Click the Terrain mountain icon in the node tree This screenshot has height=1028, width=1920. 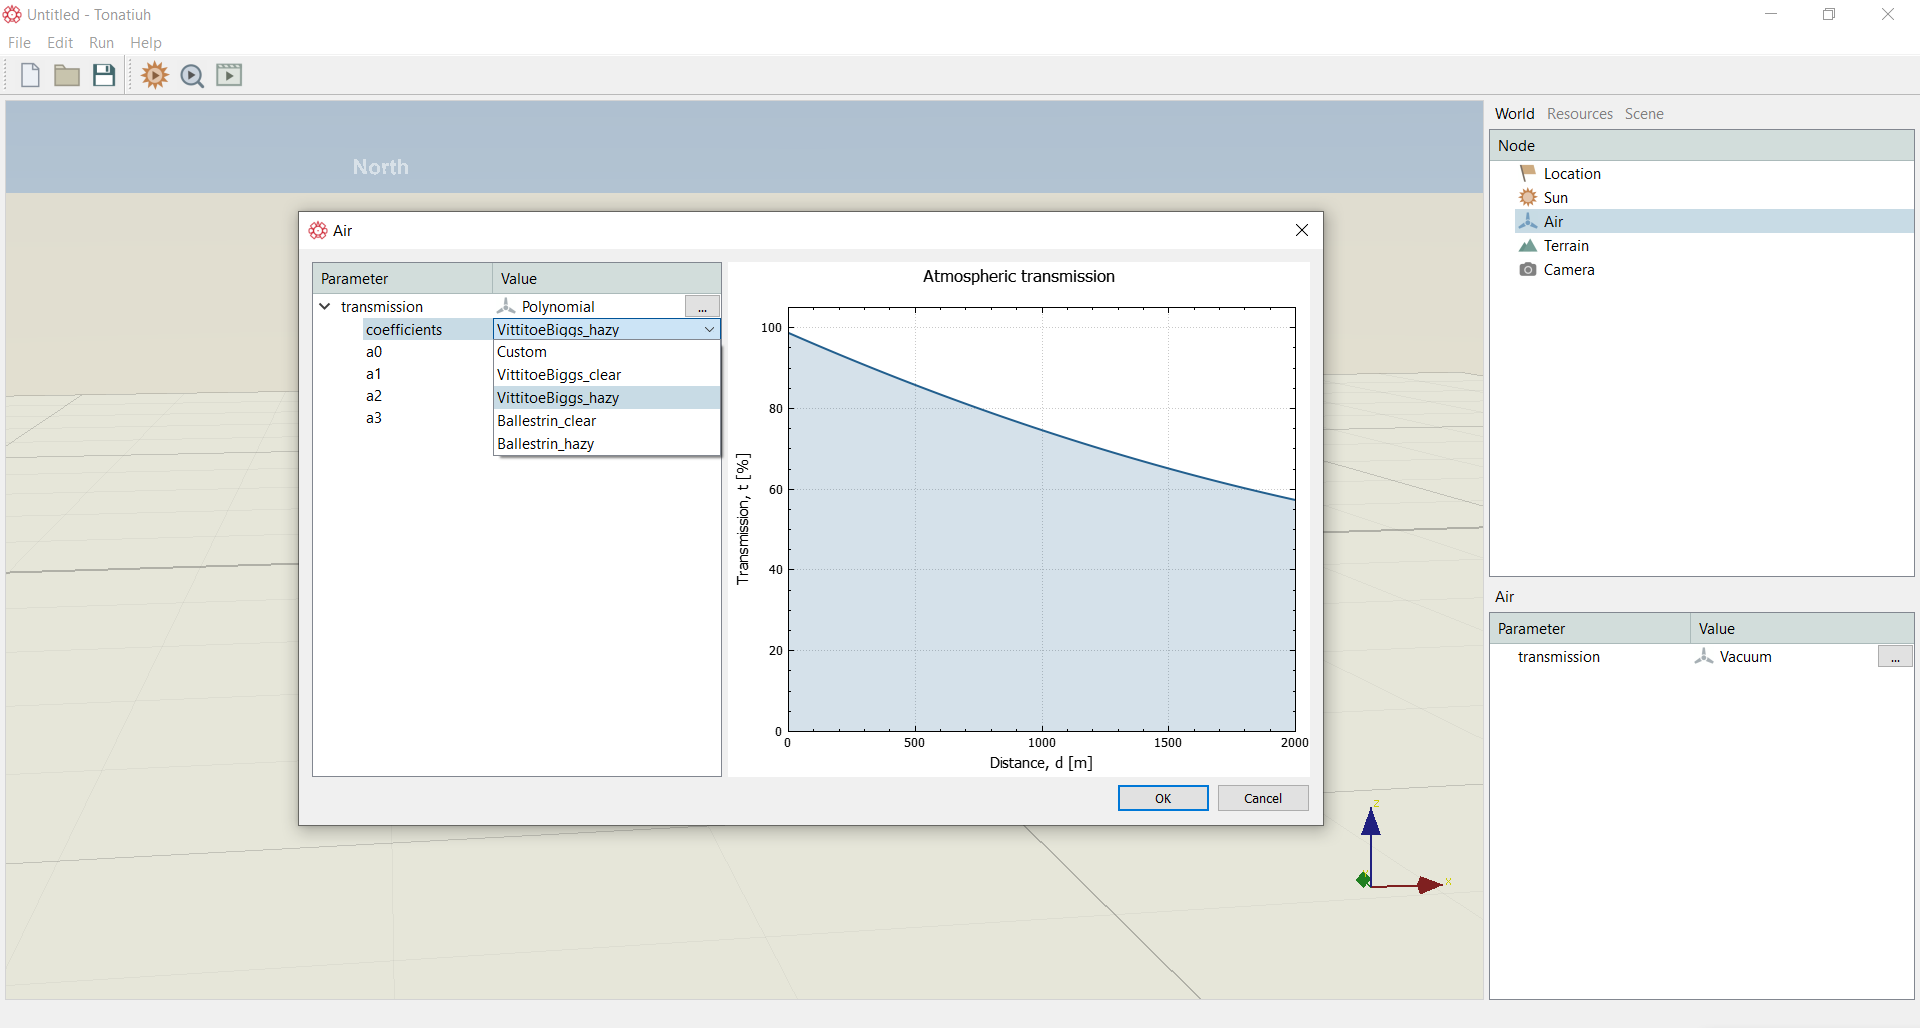point(1527,245)
